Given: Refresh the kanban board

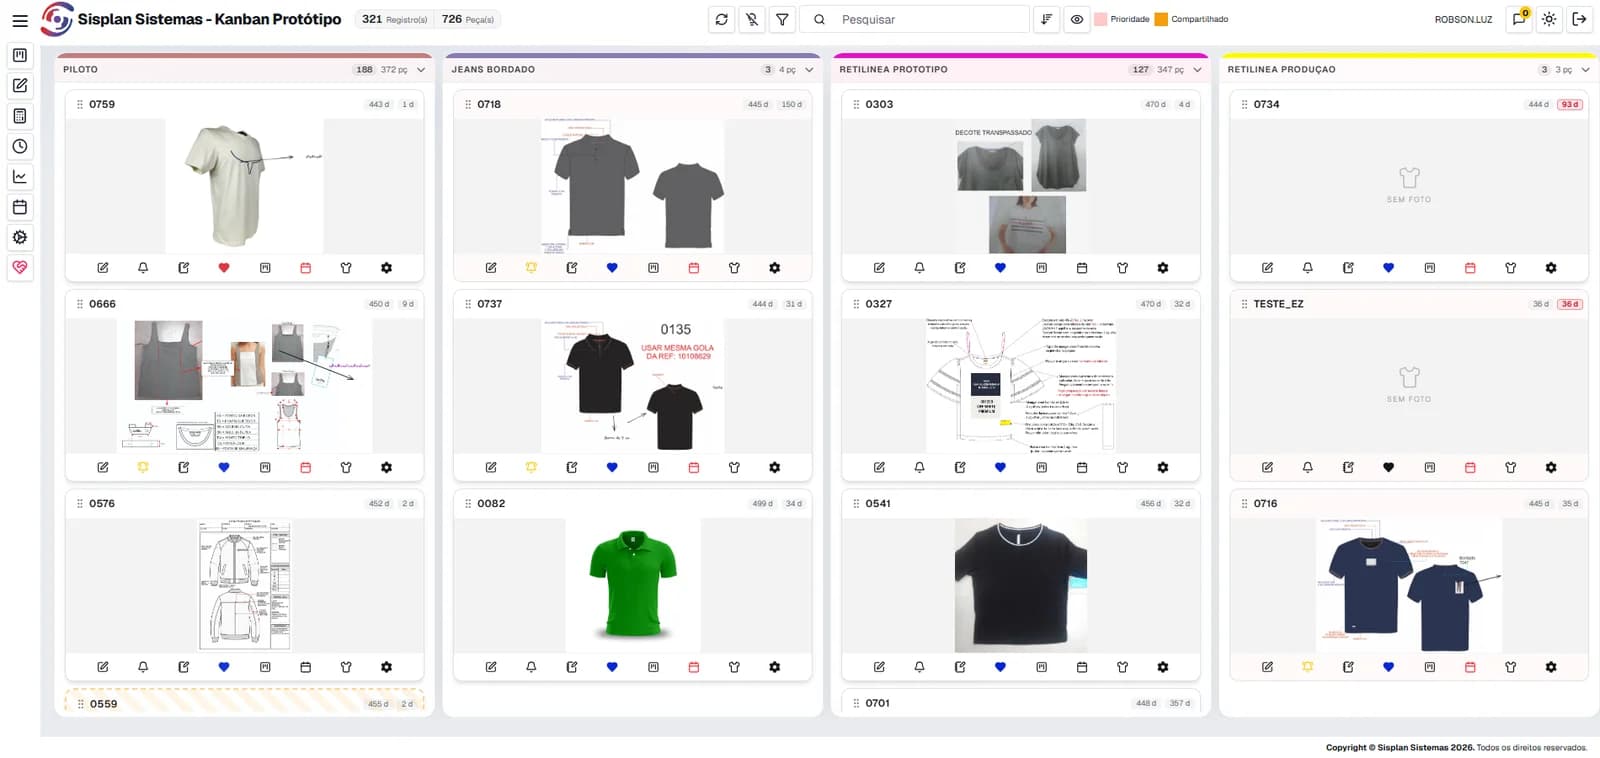Looking at the screenshot, I should point(722,19).
